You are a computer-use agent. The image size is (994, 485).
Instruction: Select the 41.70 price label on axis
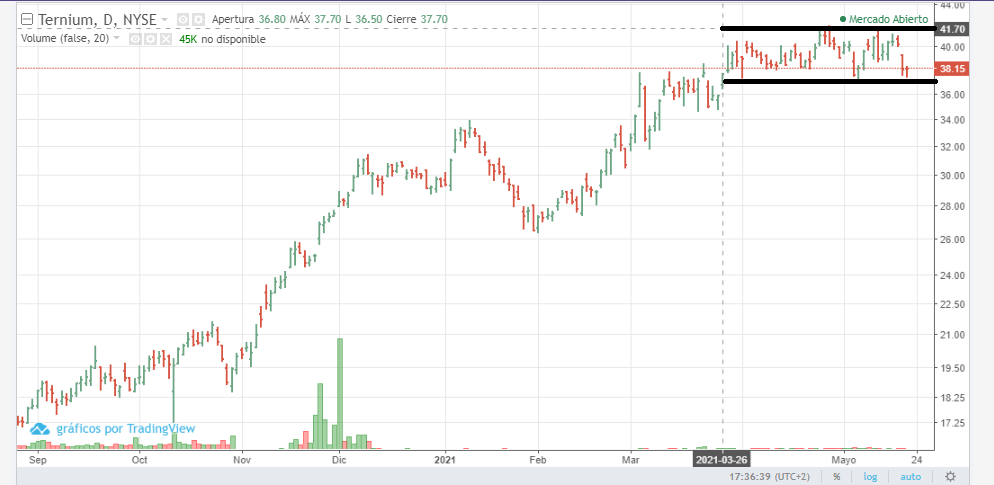(951, 30)
